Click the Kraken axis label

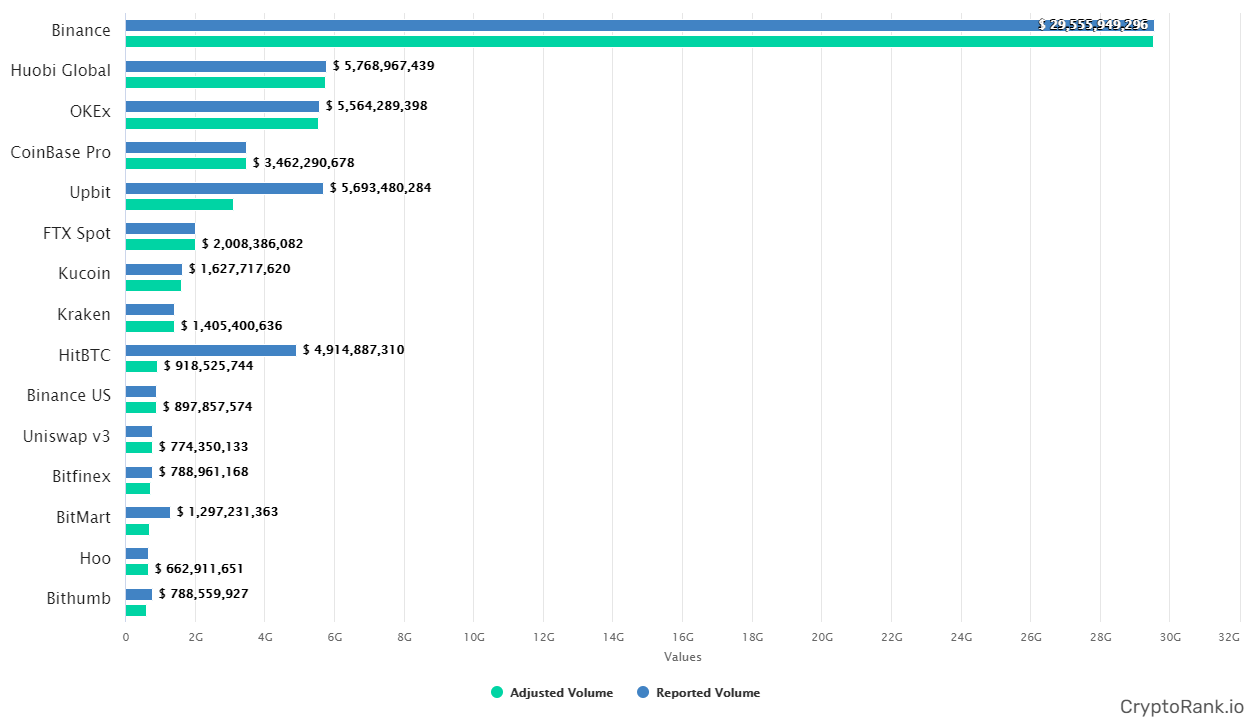[84, 314]
